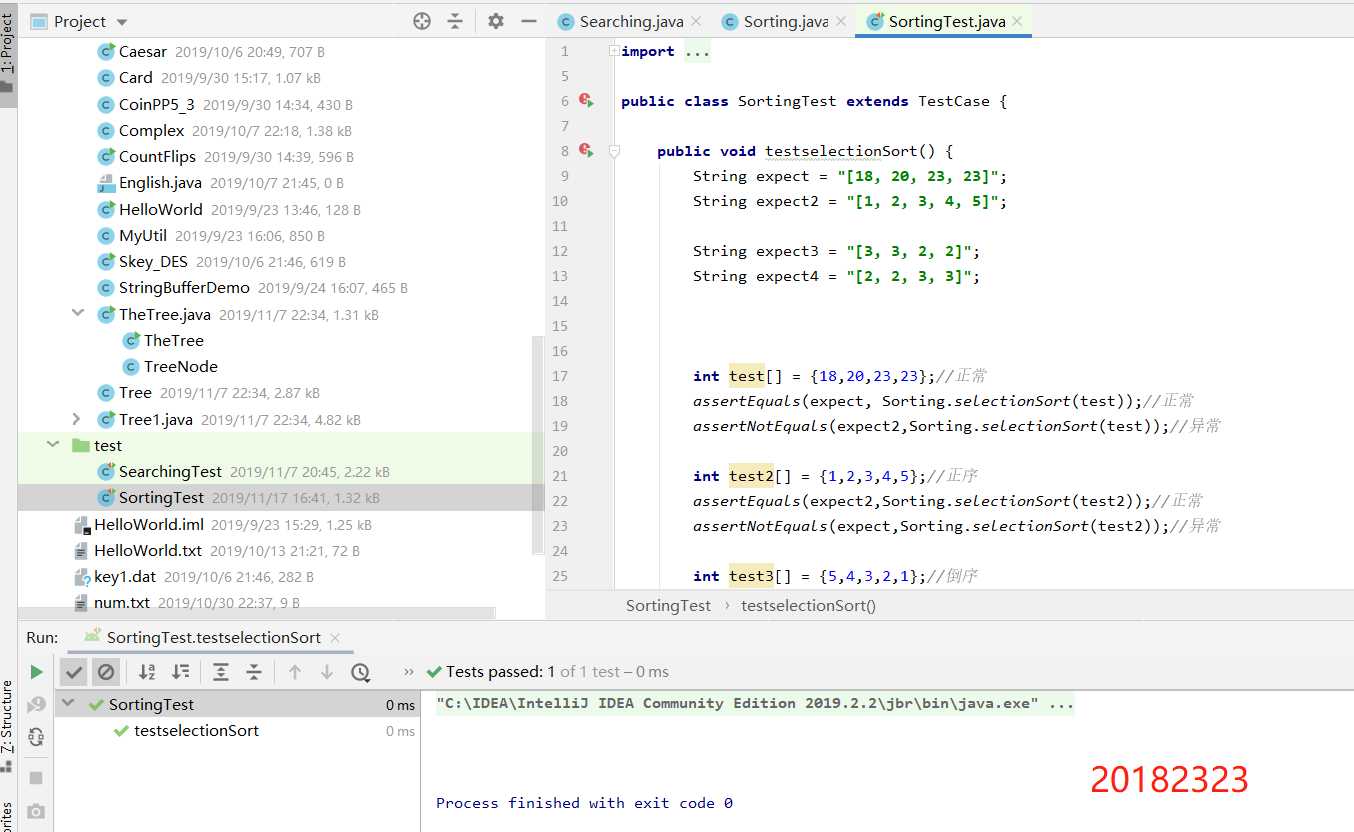The image size is (1354, 832).
Task: Rerun the test with the green Run arrow
Action: pos(36,672)
